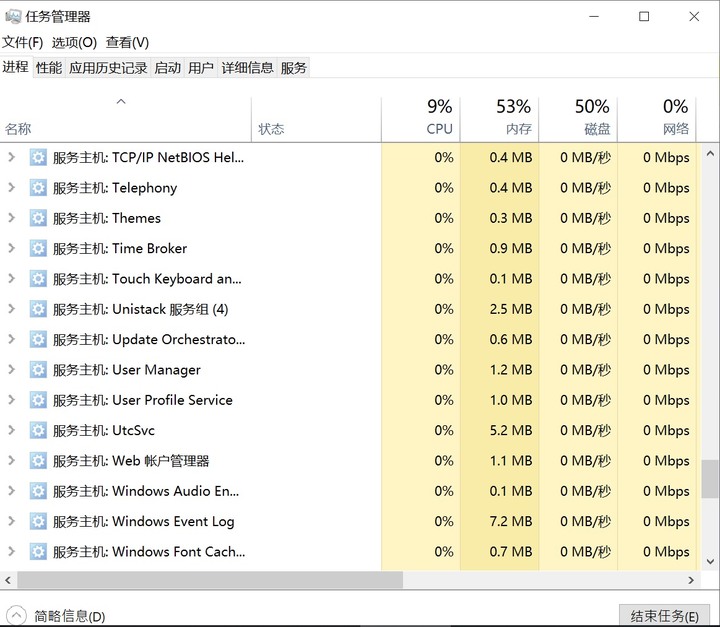
Task: Expand the User Manager service host
Action: click(11, 370)
